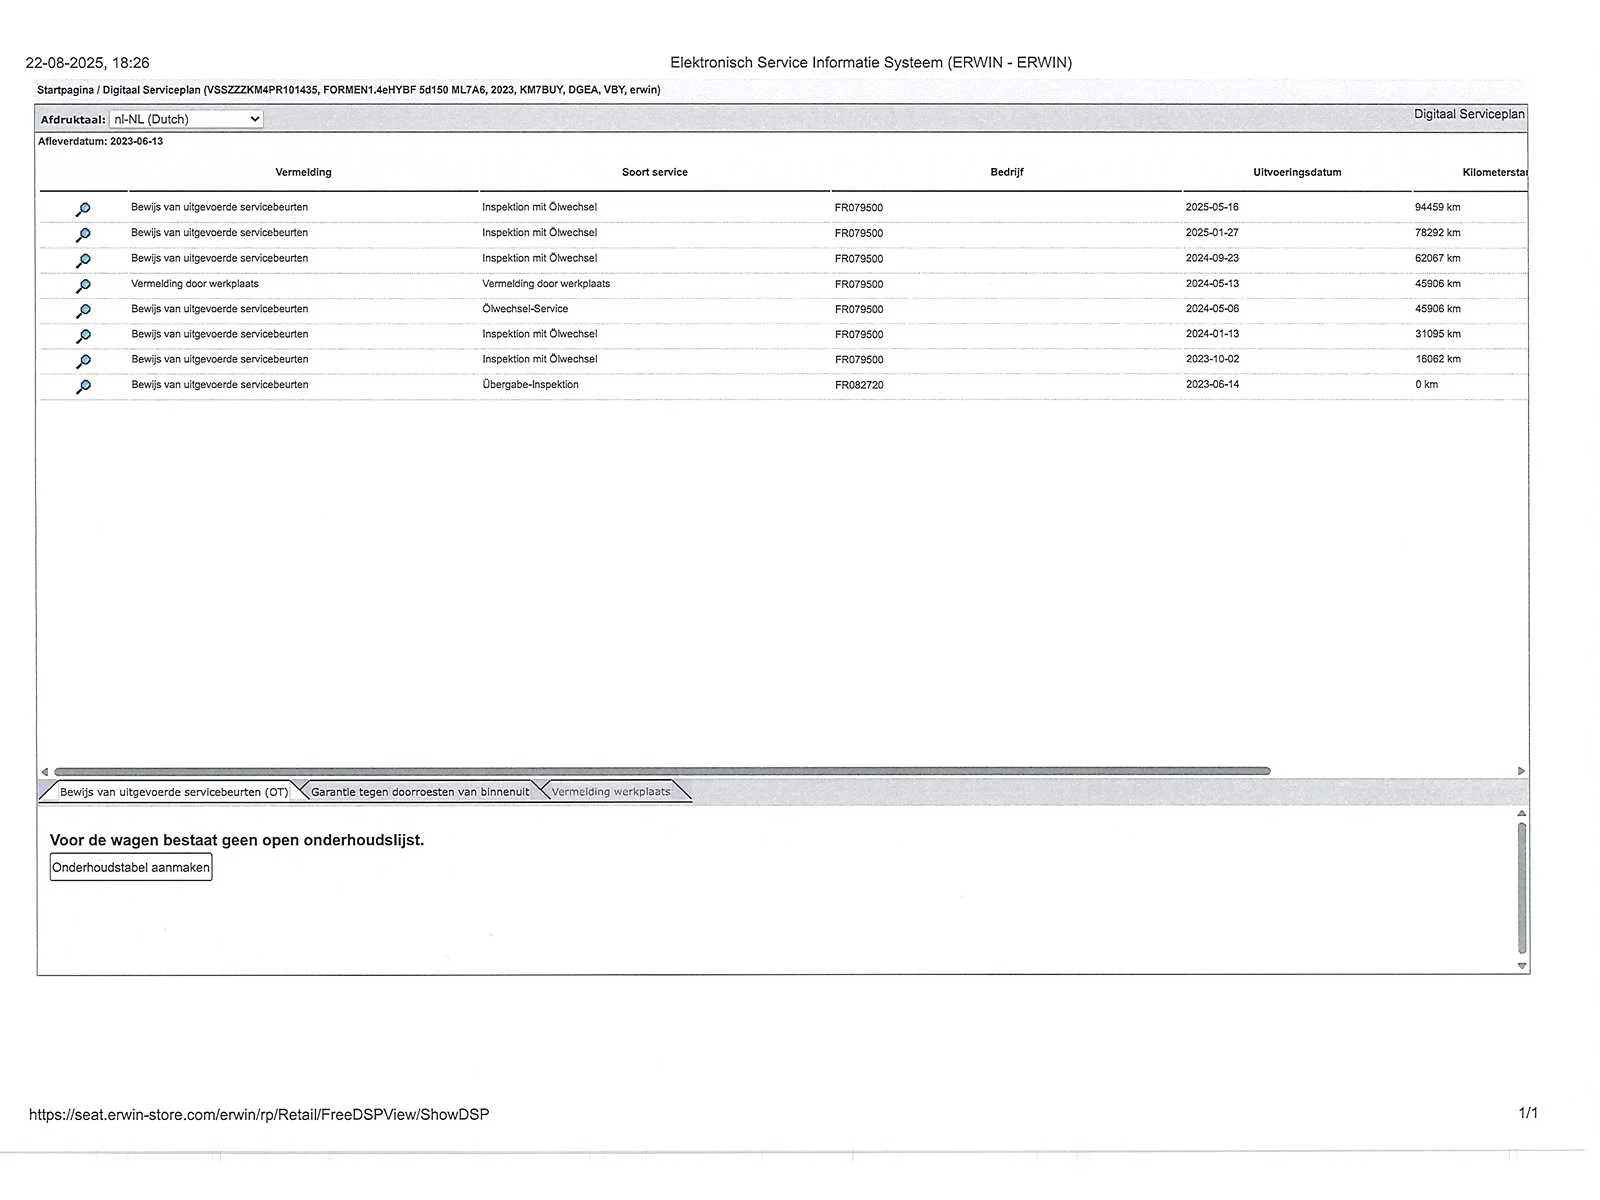Click the Onderhoudstabel aanmaken button
The width and height of the screenshot is (1600, 1200).
pos(131,867)
